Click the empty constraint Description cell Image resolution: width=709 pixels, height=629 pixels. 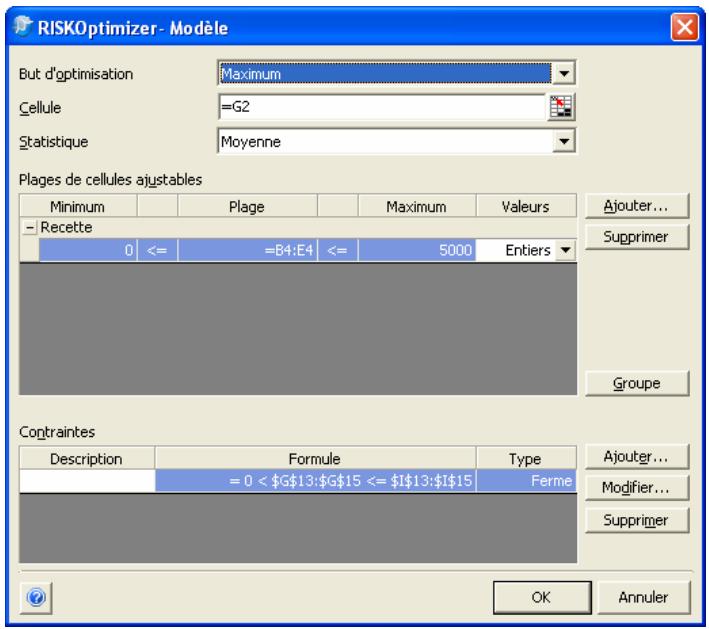(x=87, y=481)
